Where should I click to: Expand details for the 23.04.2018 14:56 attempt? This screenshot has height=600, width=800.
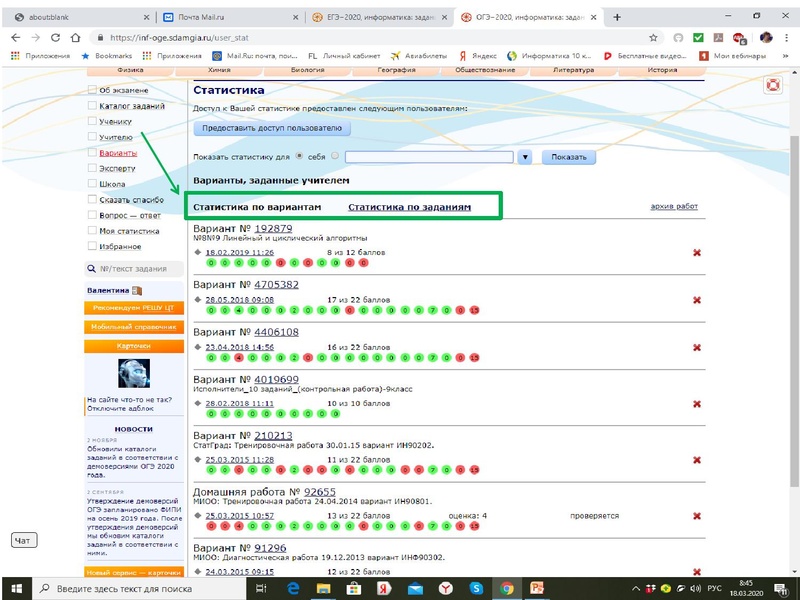198,347
